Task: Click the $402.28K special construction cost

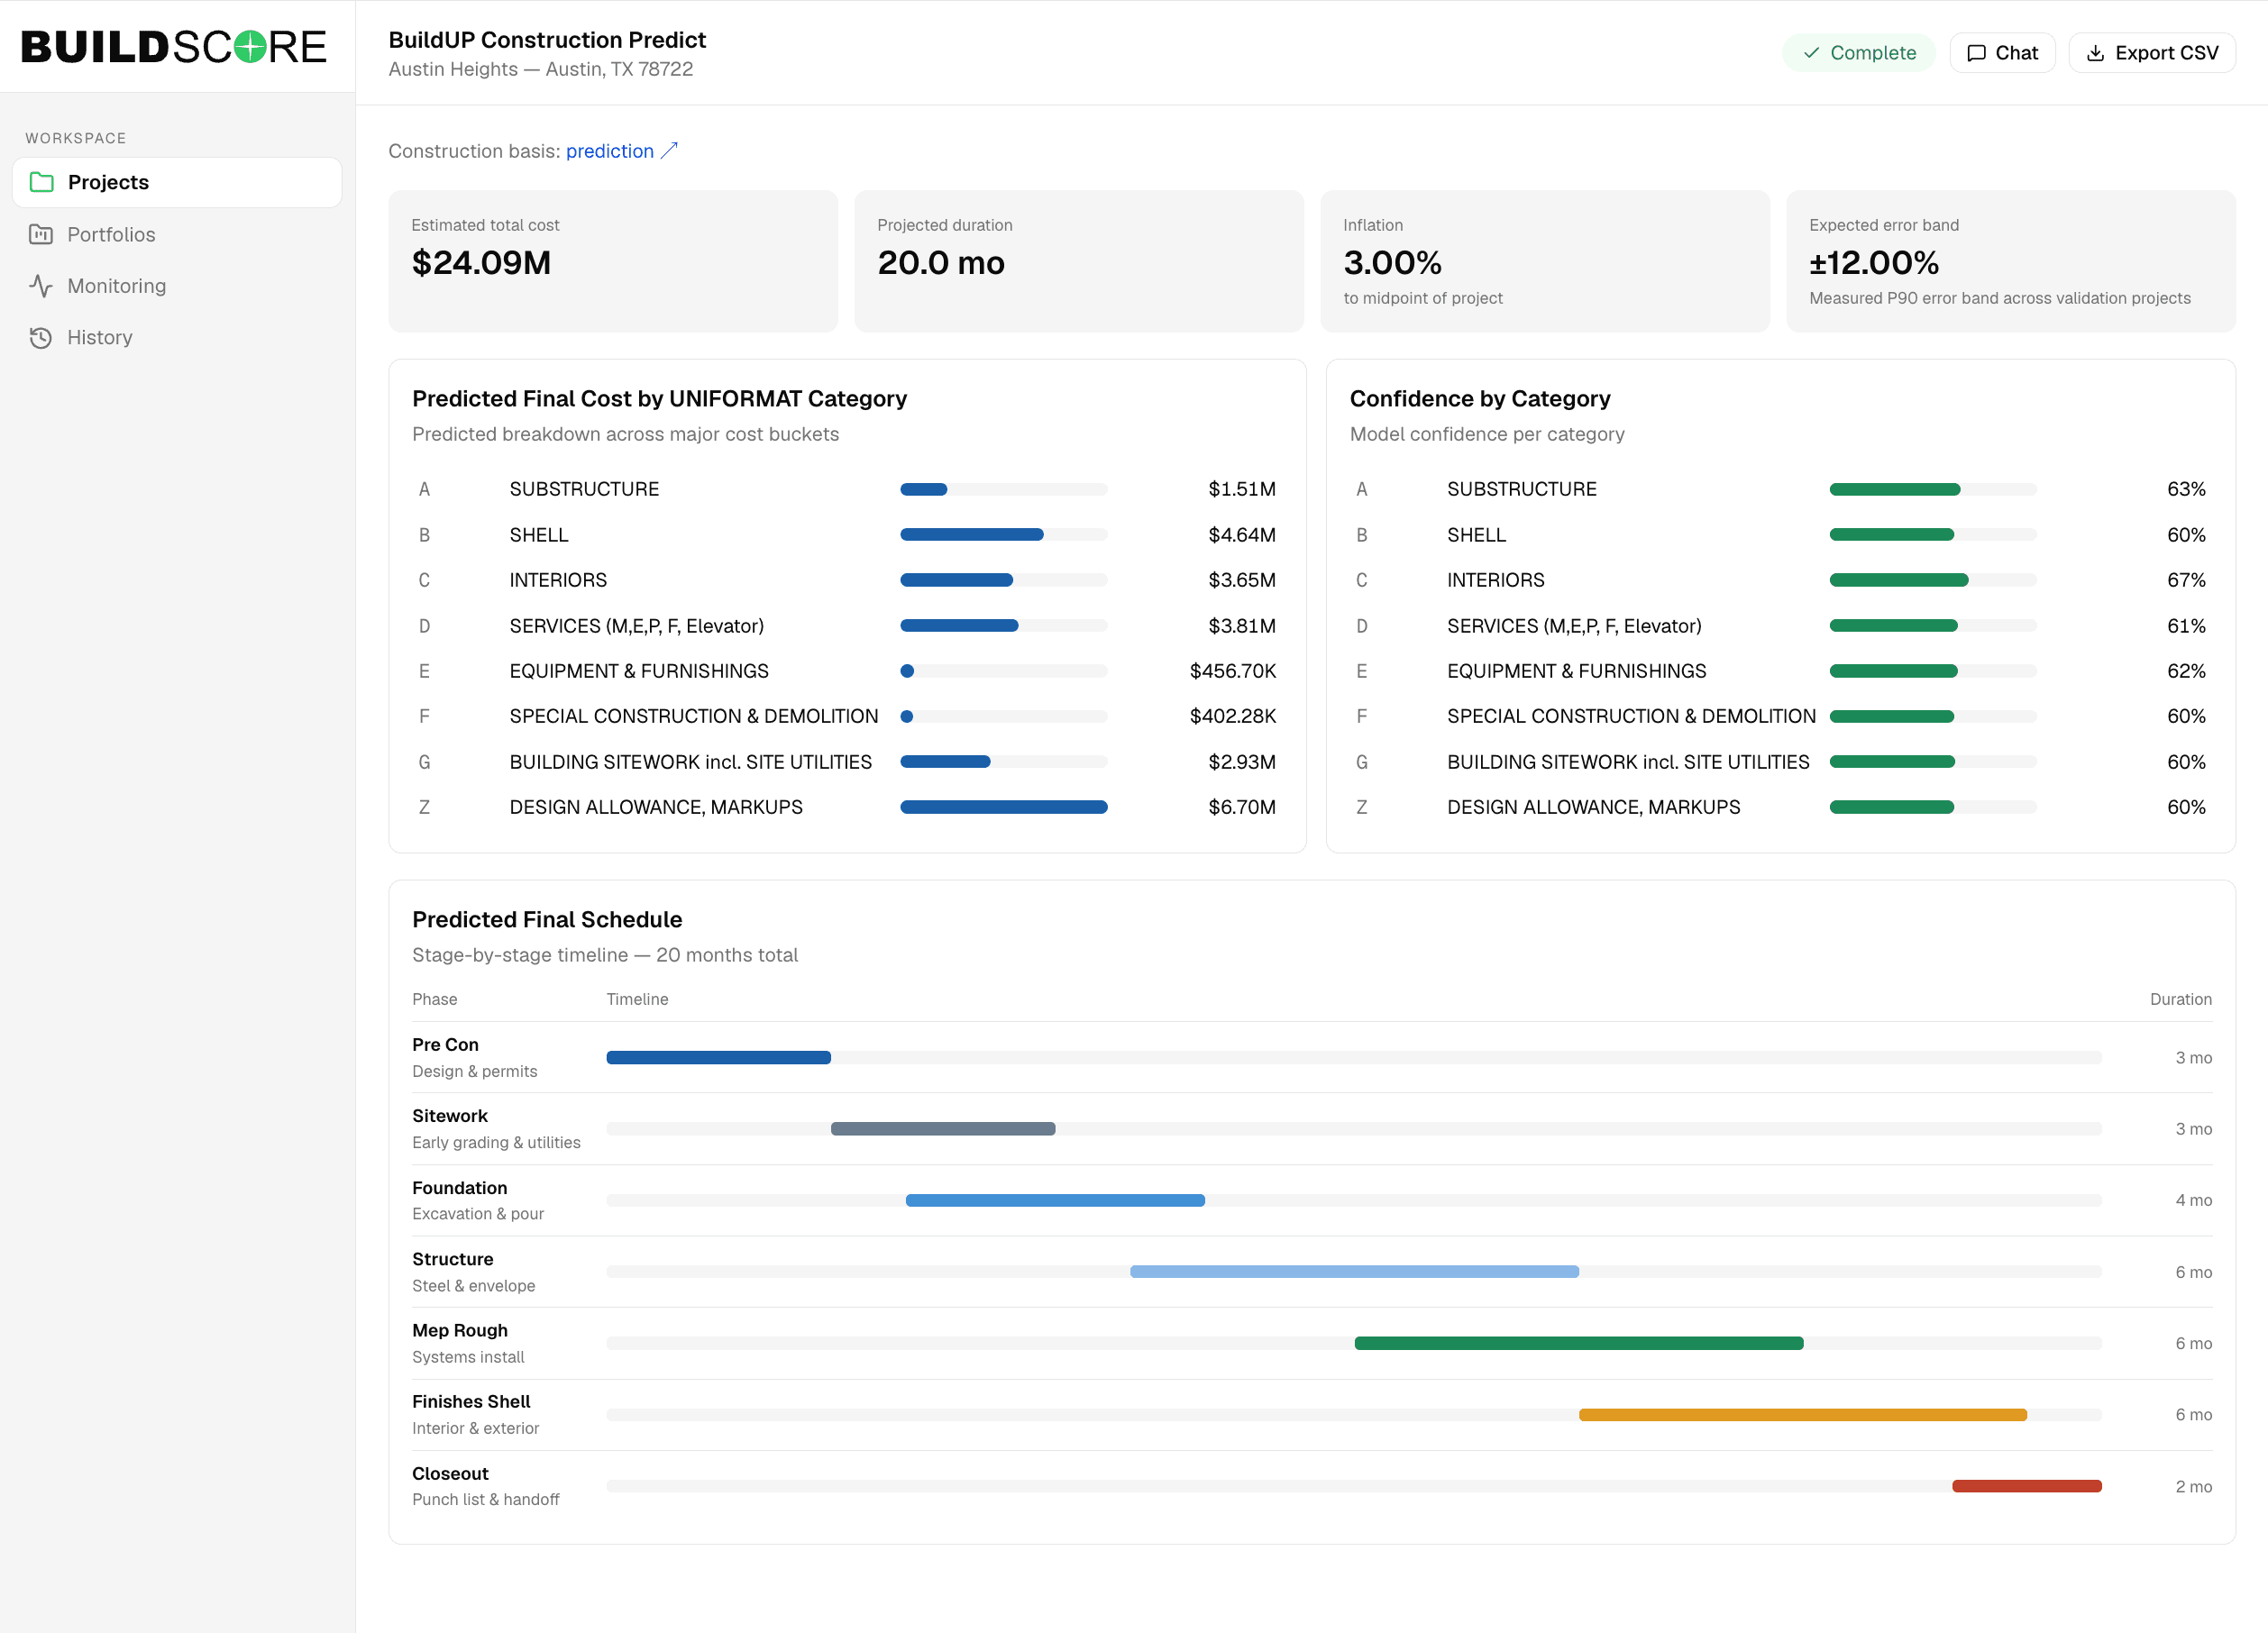Action: (x=1233, y=716)
